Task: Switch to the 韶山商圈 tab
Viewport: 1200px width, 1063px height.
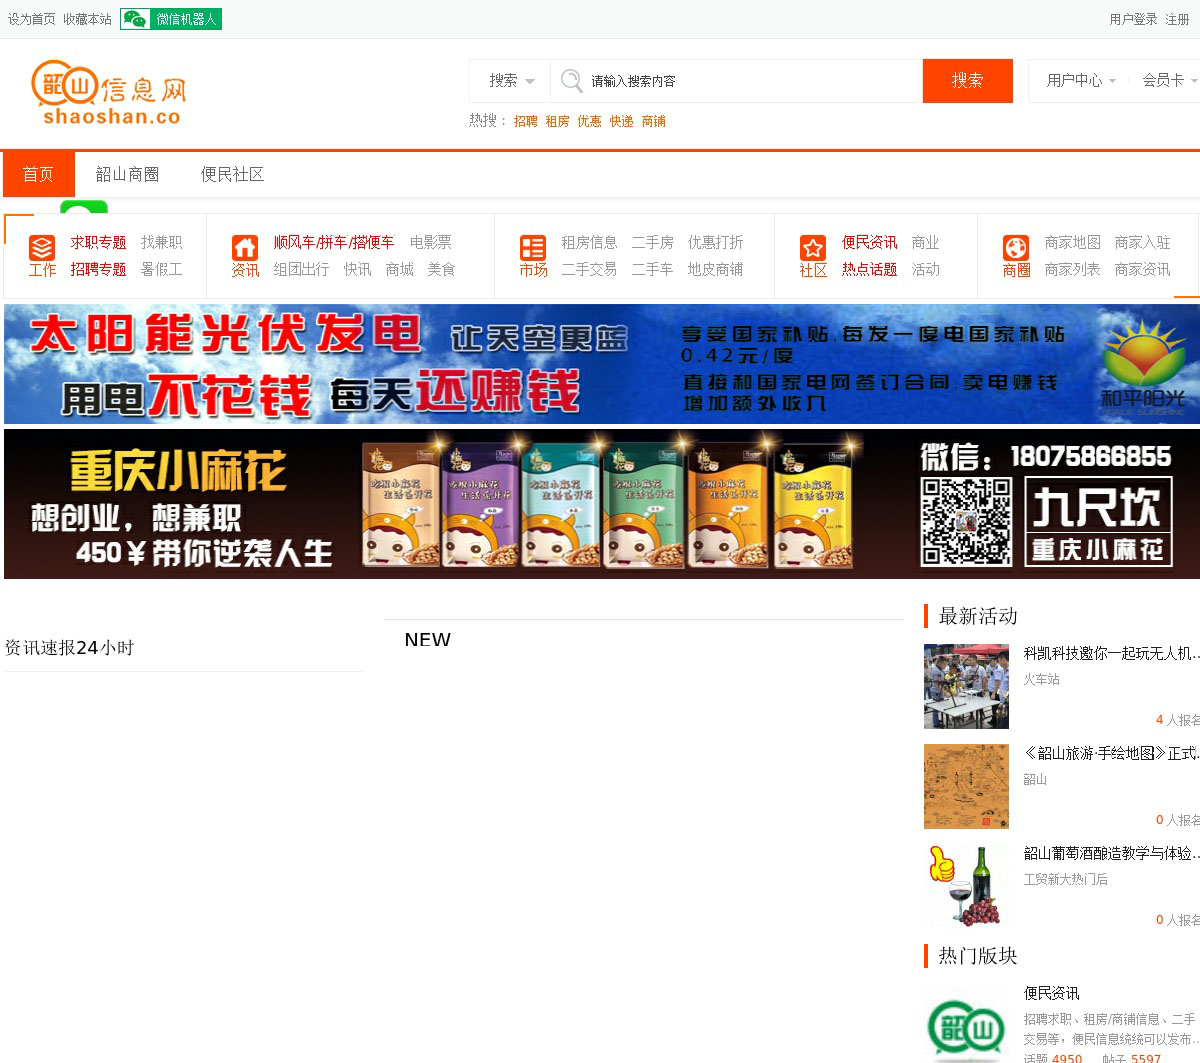Action: [x=127, y=175]
